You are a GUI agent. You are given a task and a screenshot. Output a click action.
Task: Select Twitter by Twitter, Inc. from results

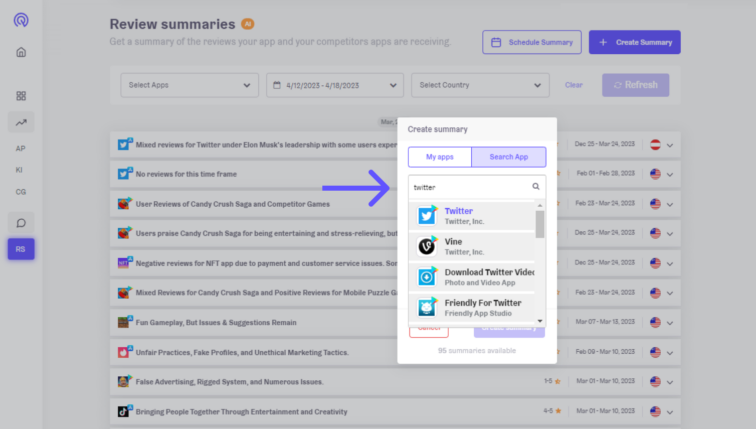472,215
